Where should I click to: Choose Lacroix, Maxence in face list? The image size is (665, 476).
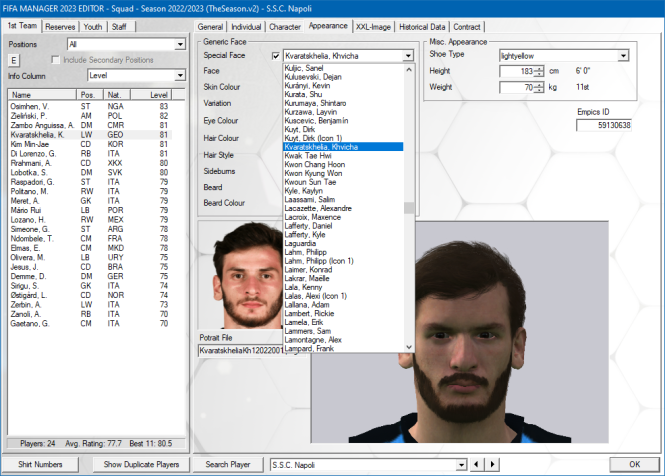click(x=343, y=217)
